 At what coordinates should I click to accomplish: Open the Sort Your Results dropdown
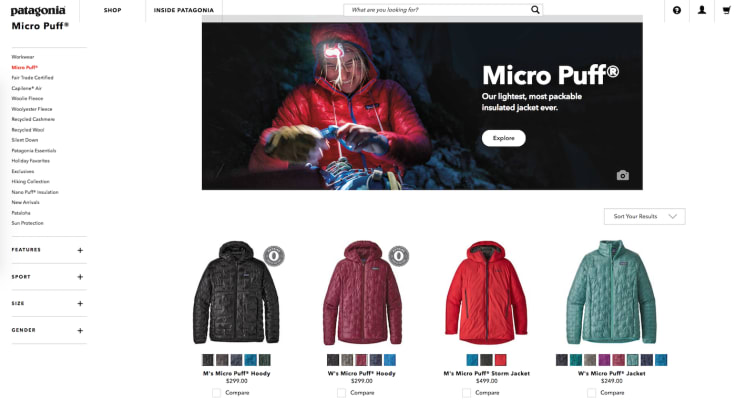[x=644, y=216]
